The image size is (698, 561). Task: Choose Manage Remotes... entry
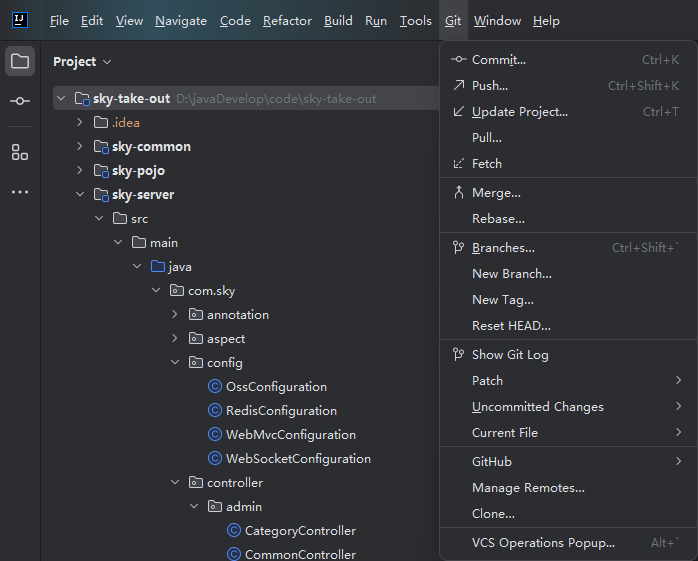pyautogui.click(x=568, y=488)
